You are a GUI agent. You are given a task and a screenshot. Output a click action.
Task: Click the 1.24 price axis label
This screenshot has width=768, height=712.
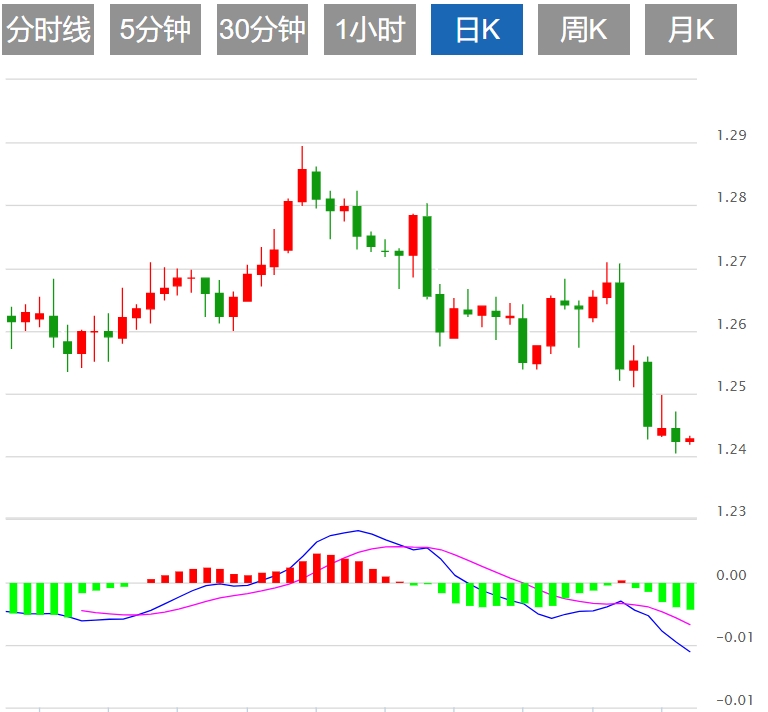click(x=731, y=449)
